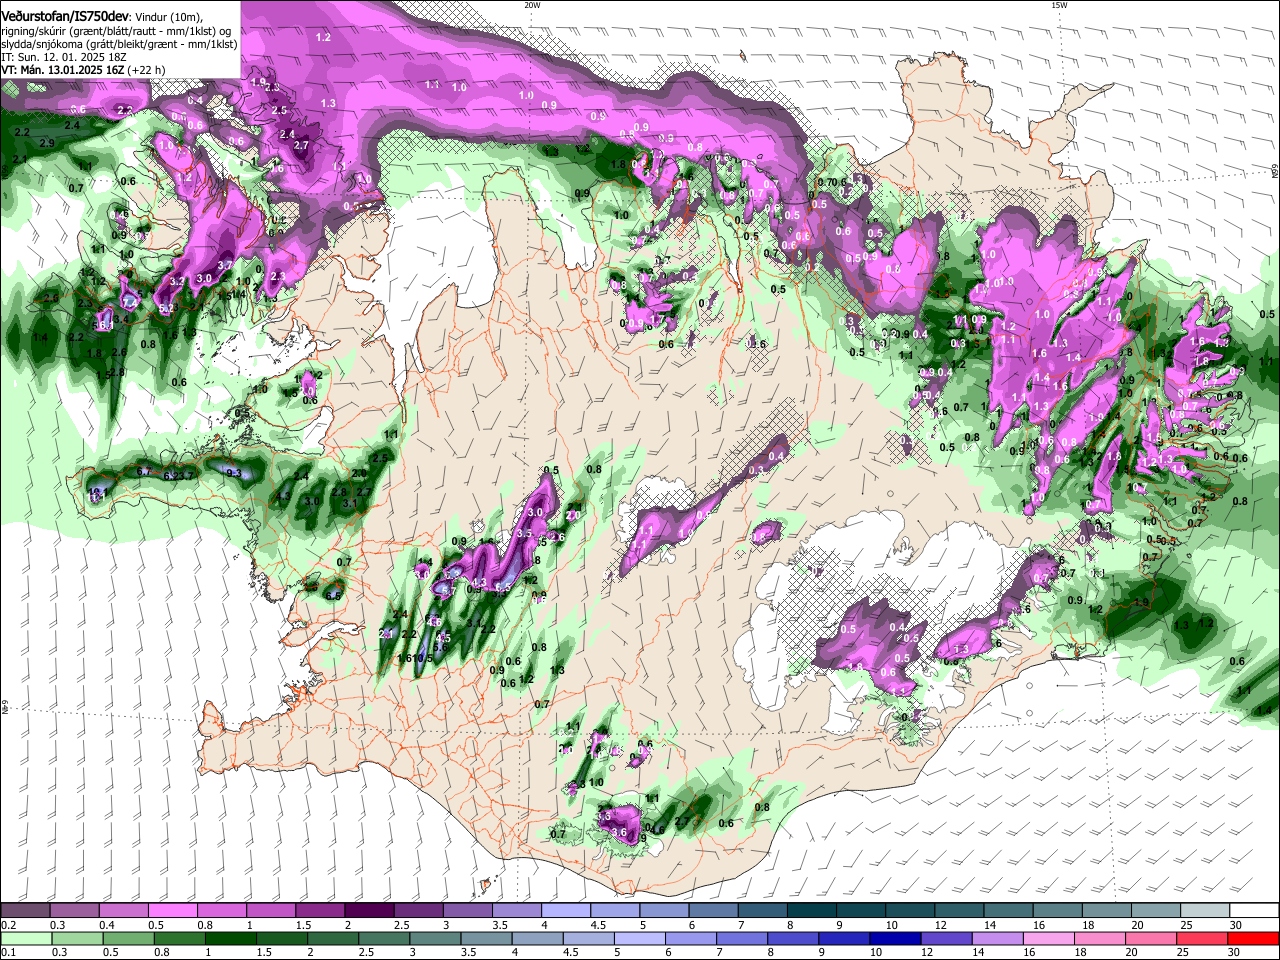
Task: Select the bright pink swatch above upper label 0.5
Action: (172, 911)
